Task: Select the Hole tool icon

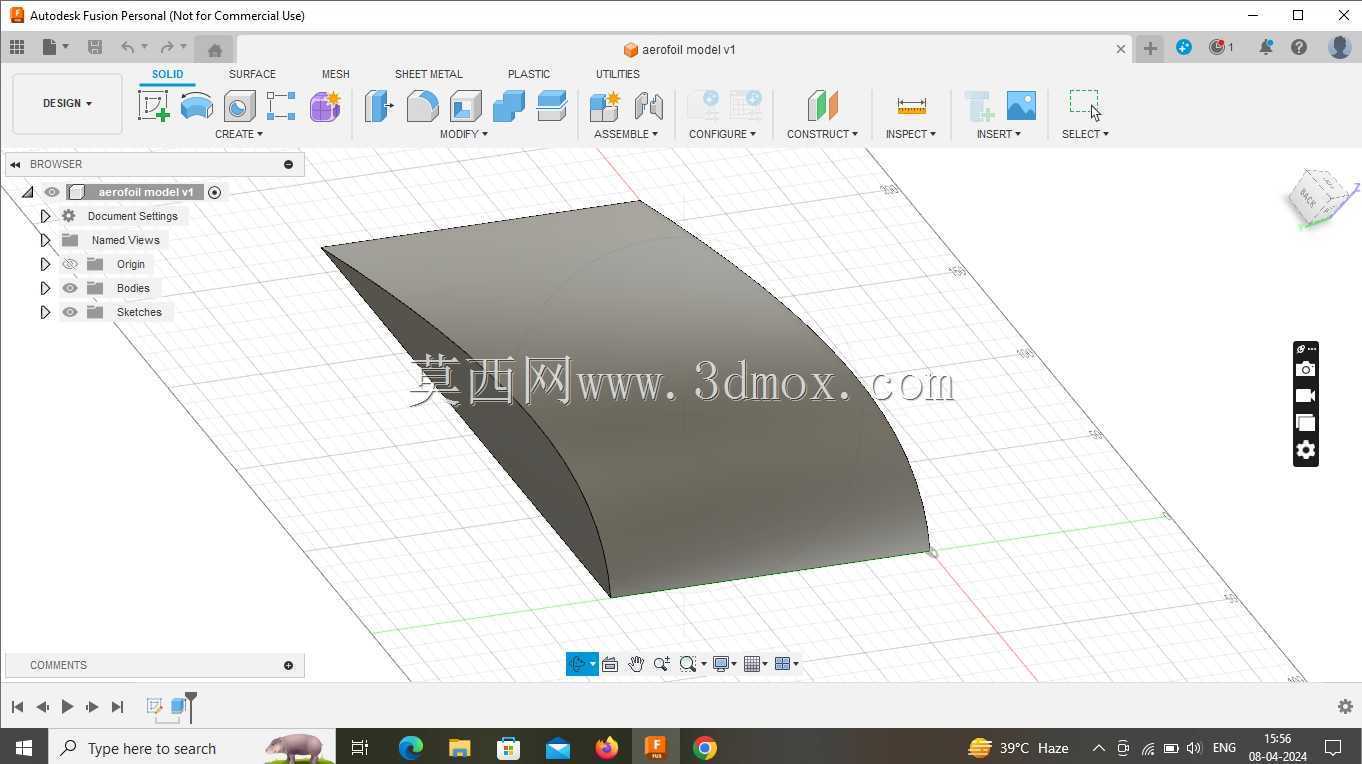Action: click(239, 106)
